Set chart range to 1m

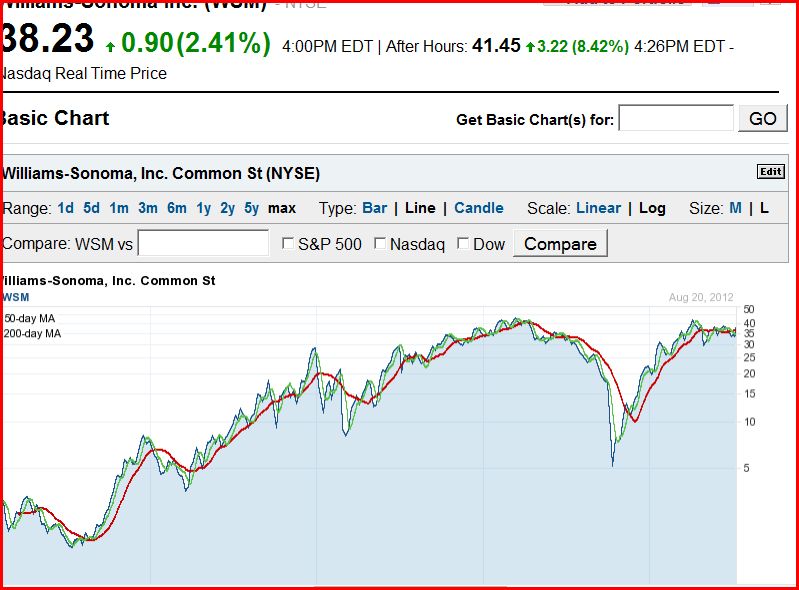coord(119,208)
